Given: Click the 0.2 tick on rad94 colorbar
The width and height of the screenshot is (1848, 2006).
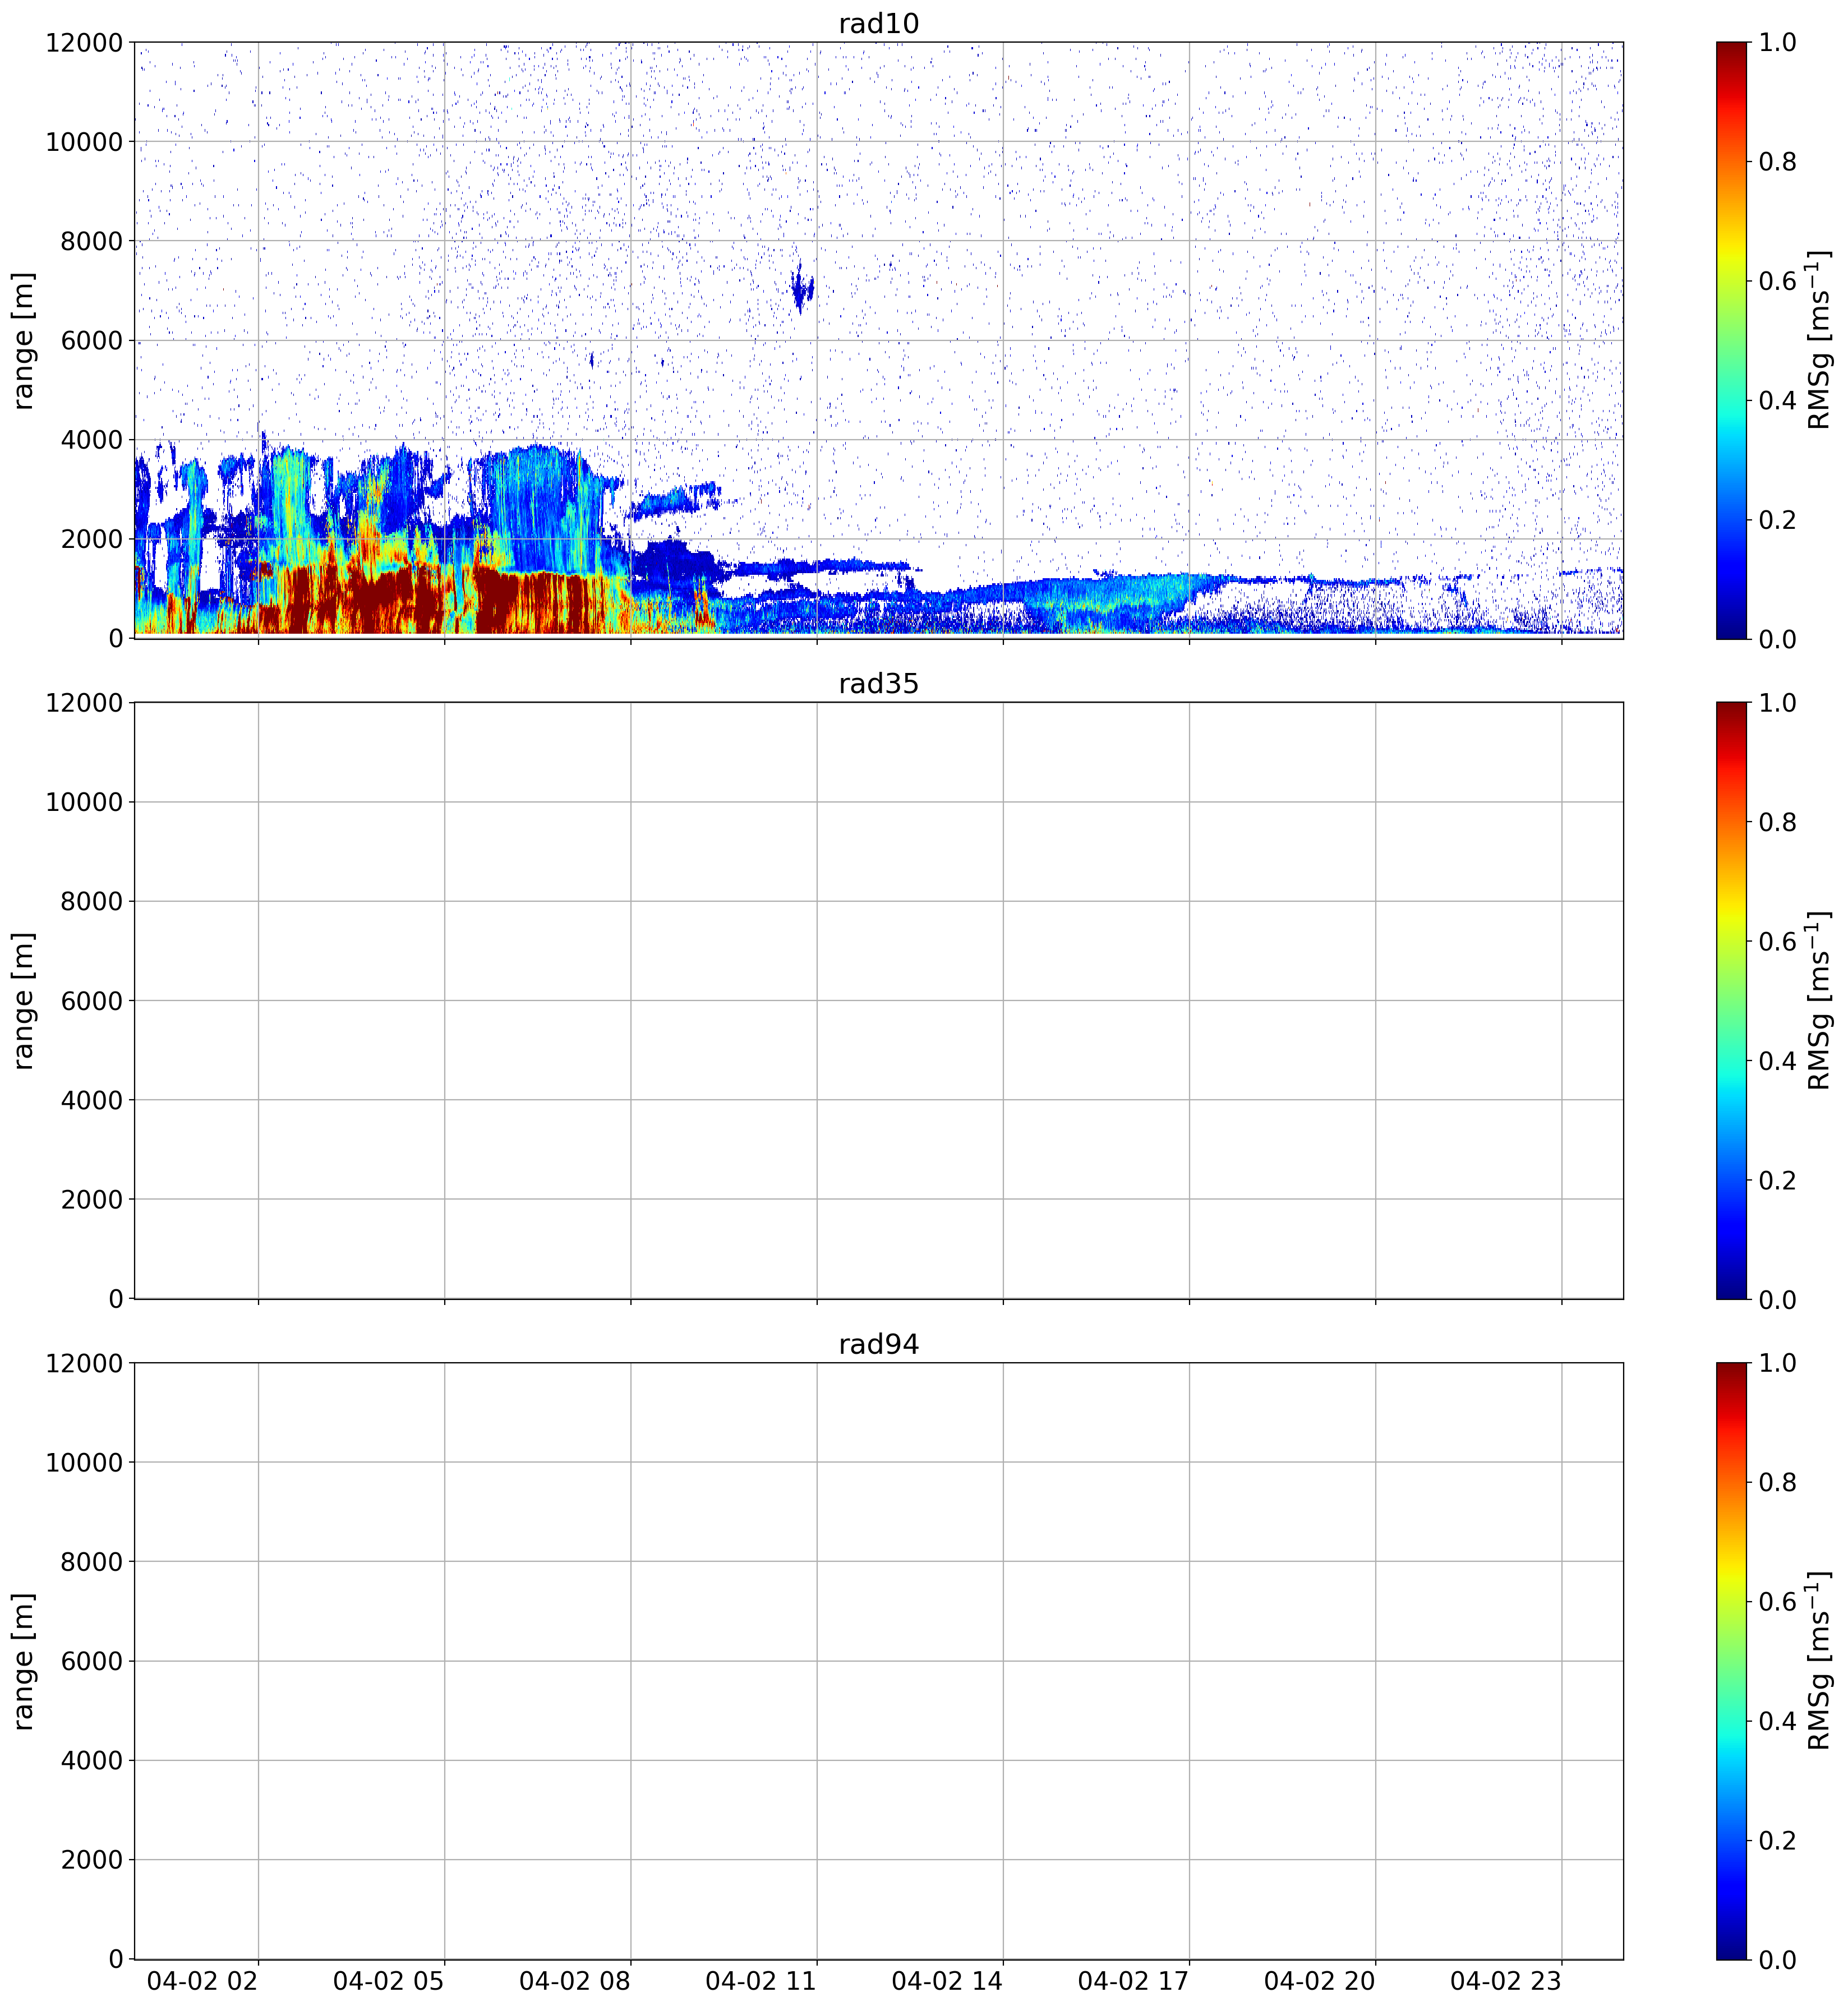Looking at the screenshot, I should [x=1777, y=1841].
